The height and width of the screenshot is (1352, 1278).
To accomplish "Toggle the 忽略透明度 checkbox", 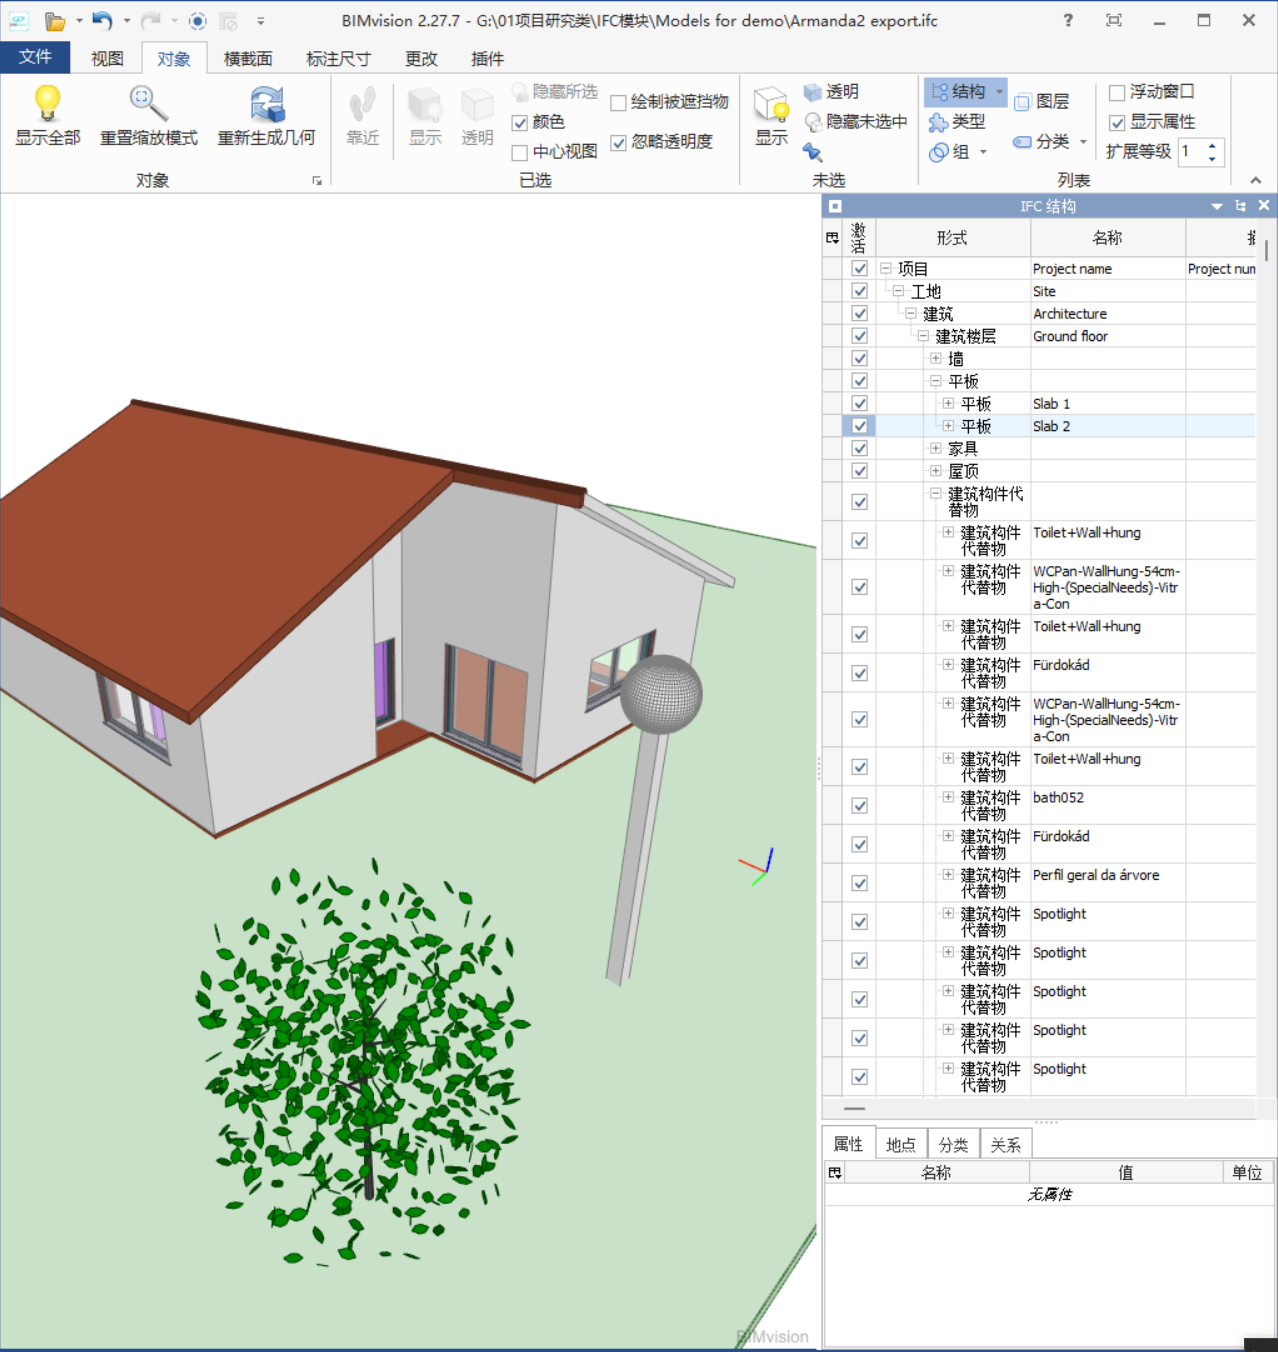I will pyautogui.click(x=619, y=142).
